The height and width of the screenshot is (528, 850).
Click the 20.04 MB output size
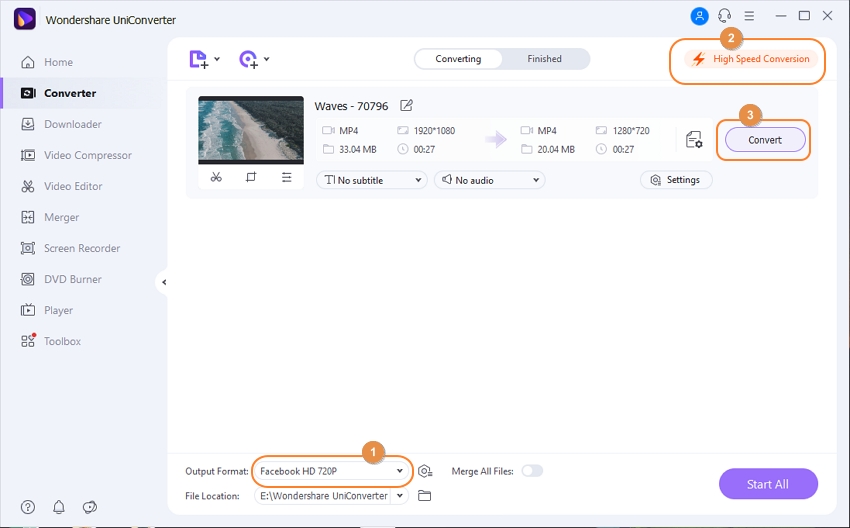click(556, 149)
